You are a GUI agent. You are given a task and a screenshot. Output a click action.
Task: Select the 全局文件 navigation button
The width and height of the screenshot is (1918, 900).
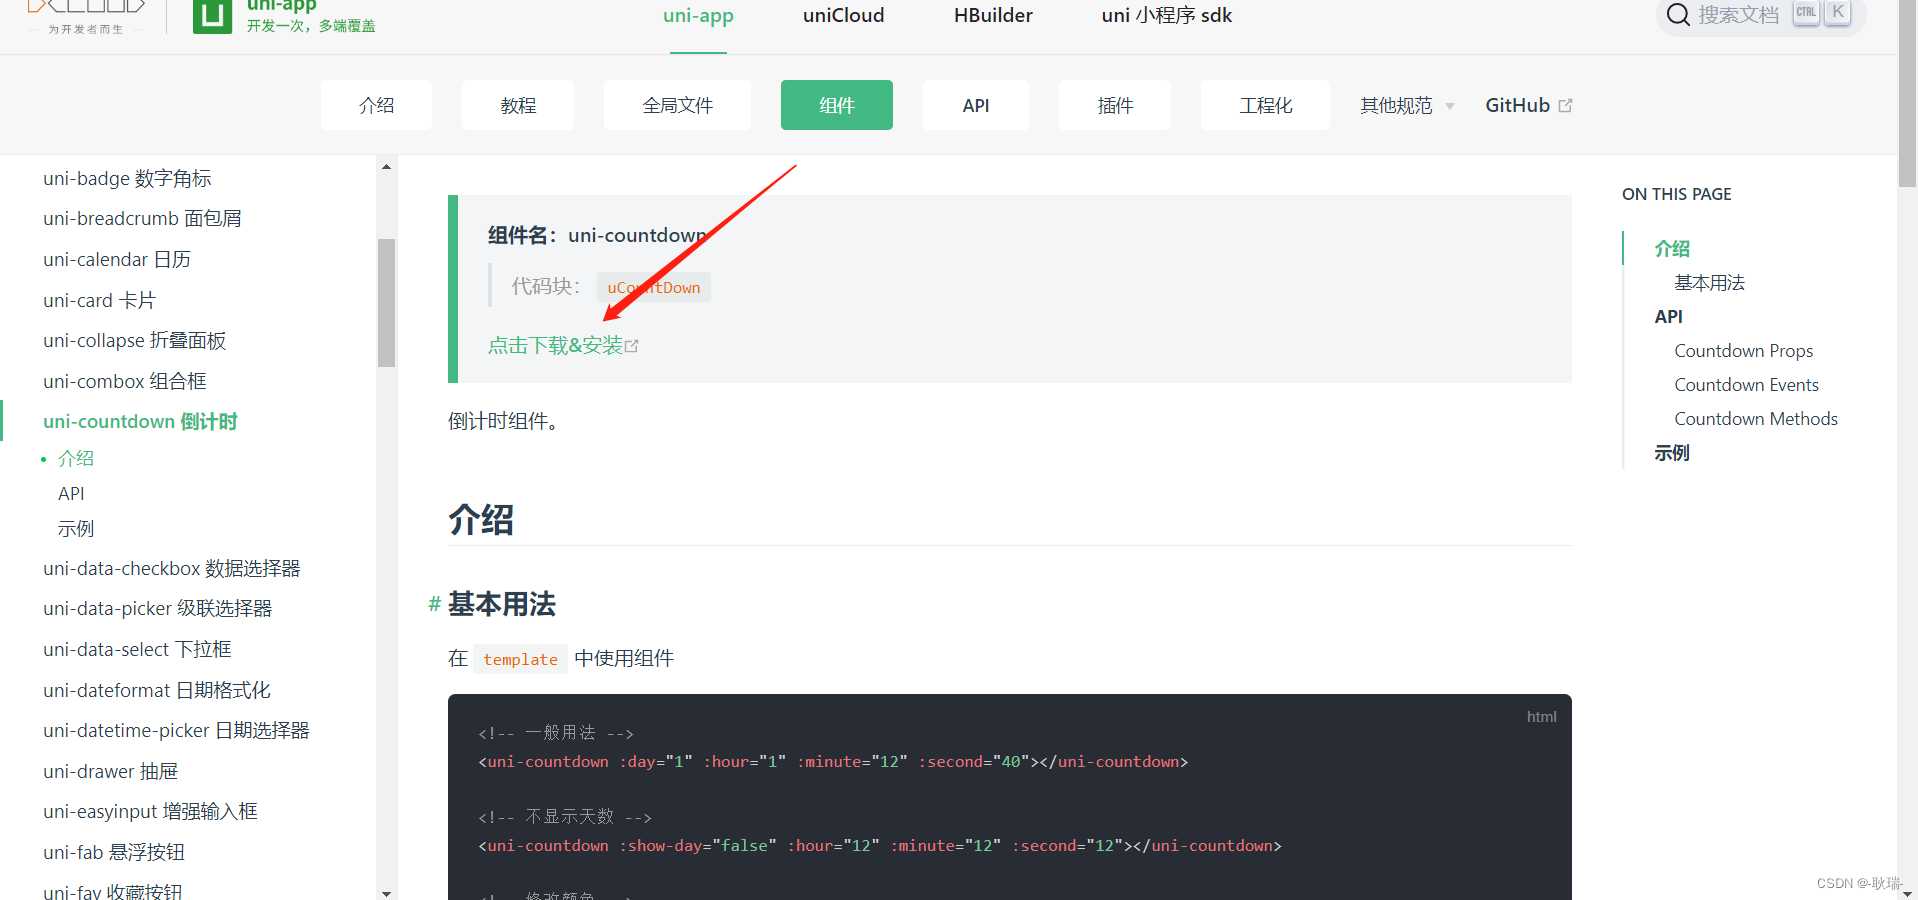677,105
